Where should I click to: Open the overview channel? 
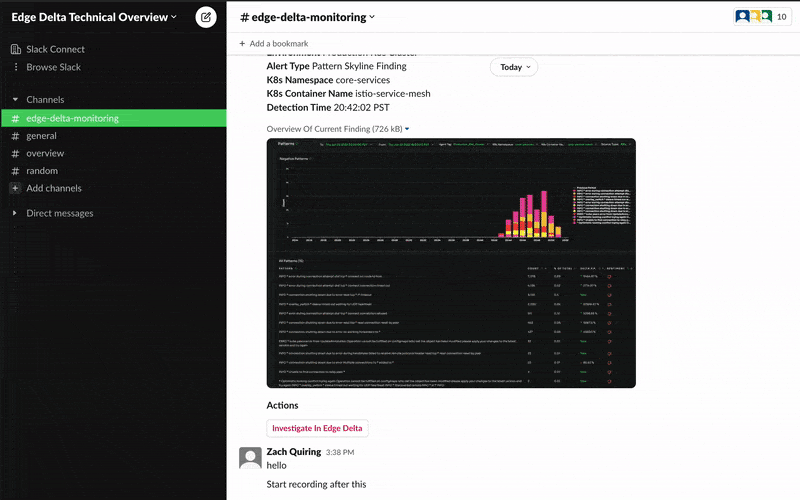[x=45, y=153]
